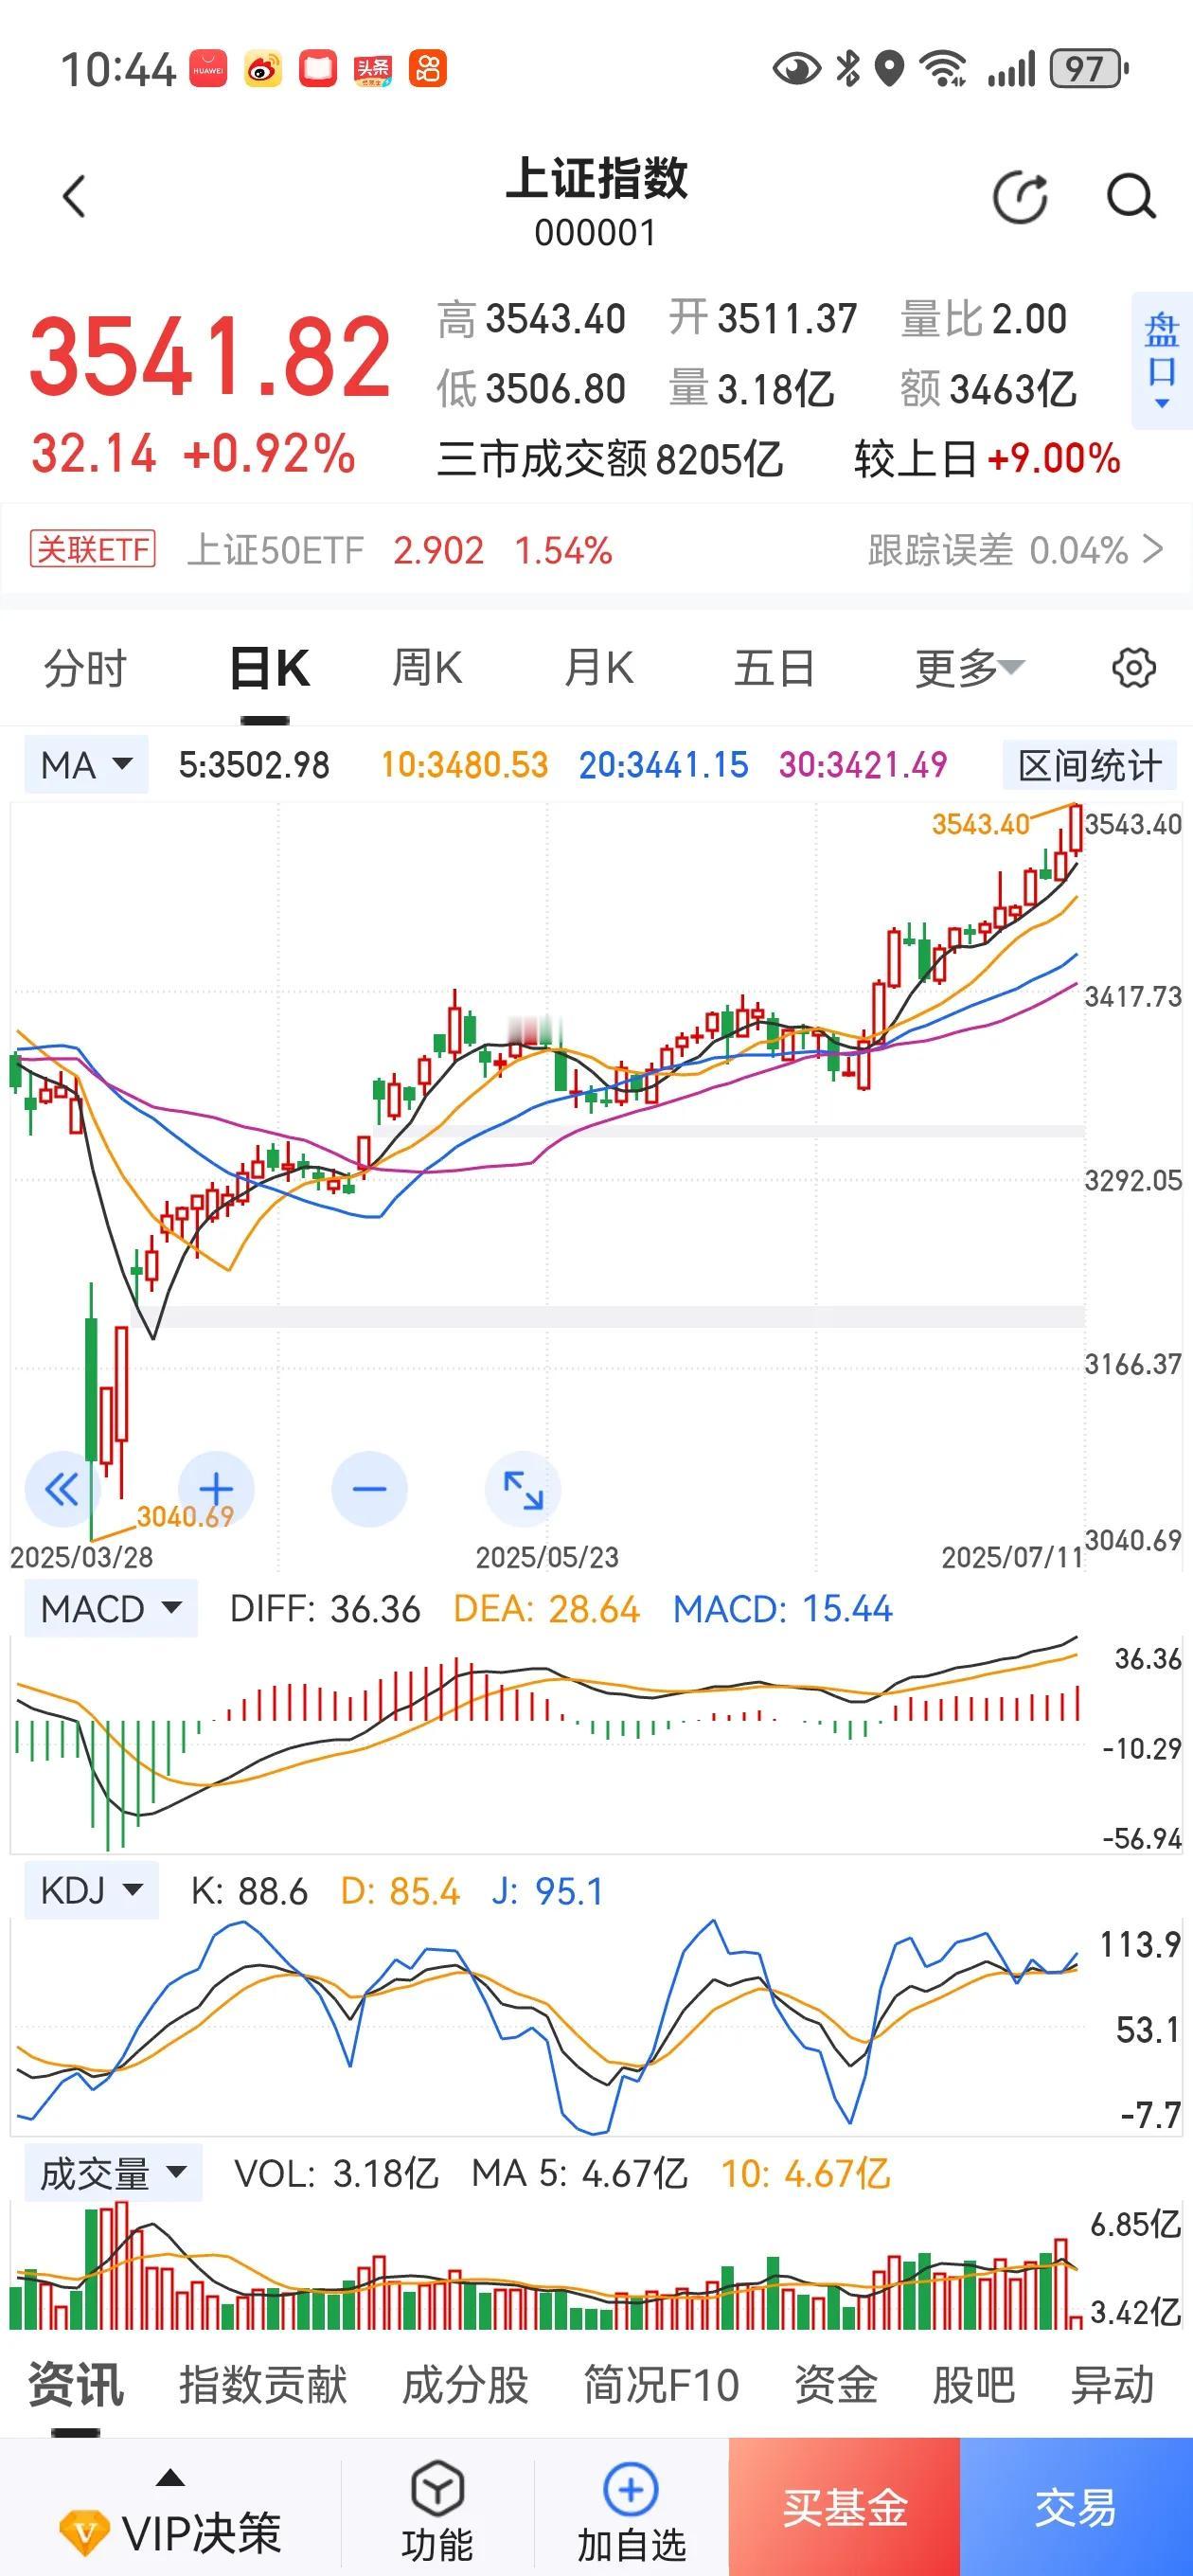Open VIP决策 diamond icon
The width and height of the screenshot is (1193, 2576).
pyautogui.click(x=85, y=2532)
